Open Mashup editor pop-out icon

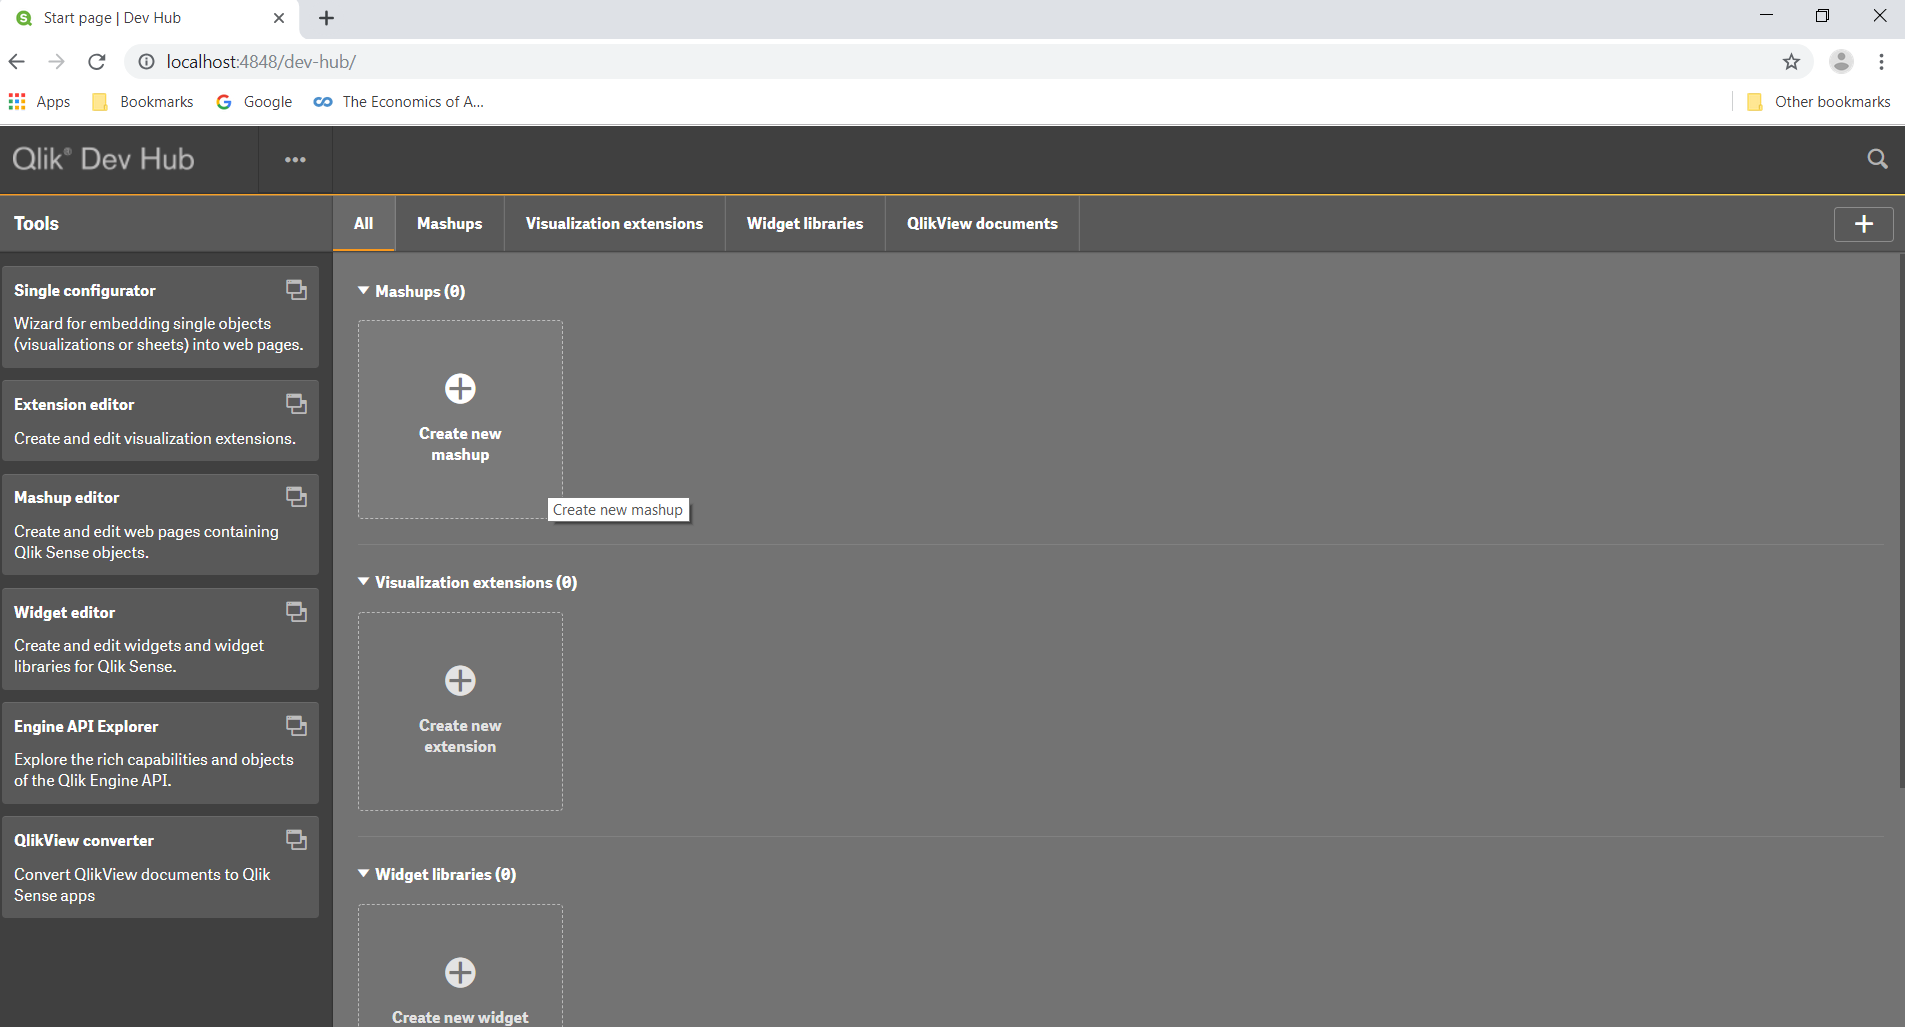click(x=296, y=497)
